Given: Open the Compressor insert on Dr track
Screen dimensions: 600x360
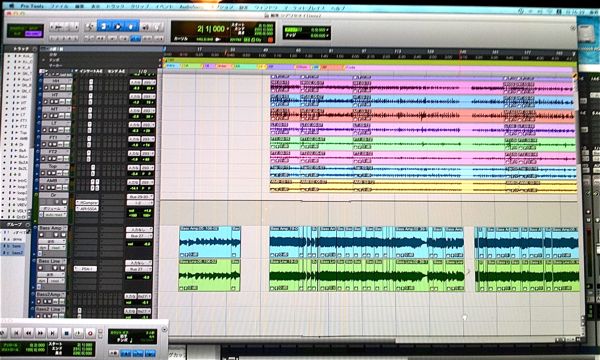Looking at the screenshot, I should pos(87,202).
